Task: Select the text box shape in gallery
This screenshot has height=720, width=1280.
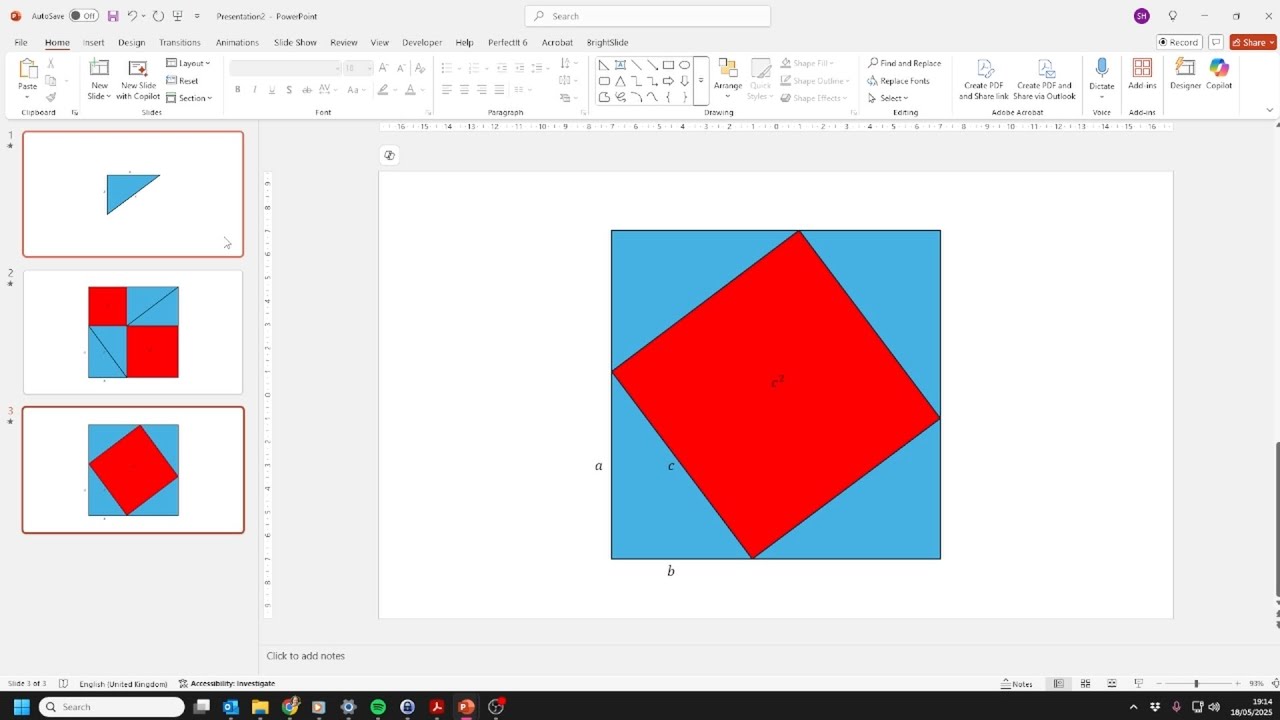Action: (x=620, y=65)
